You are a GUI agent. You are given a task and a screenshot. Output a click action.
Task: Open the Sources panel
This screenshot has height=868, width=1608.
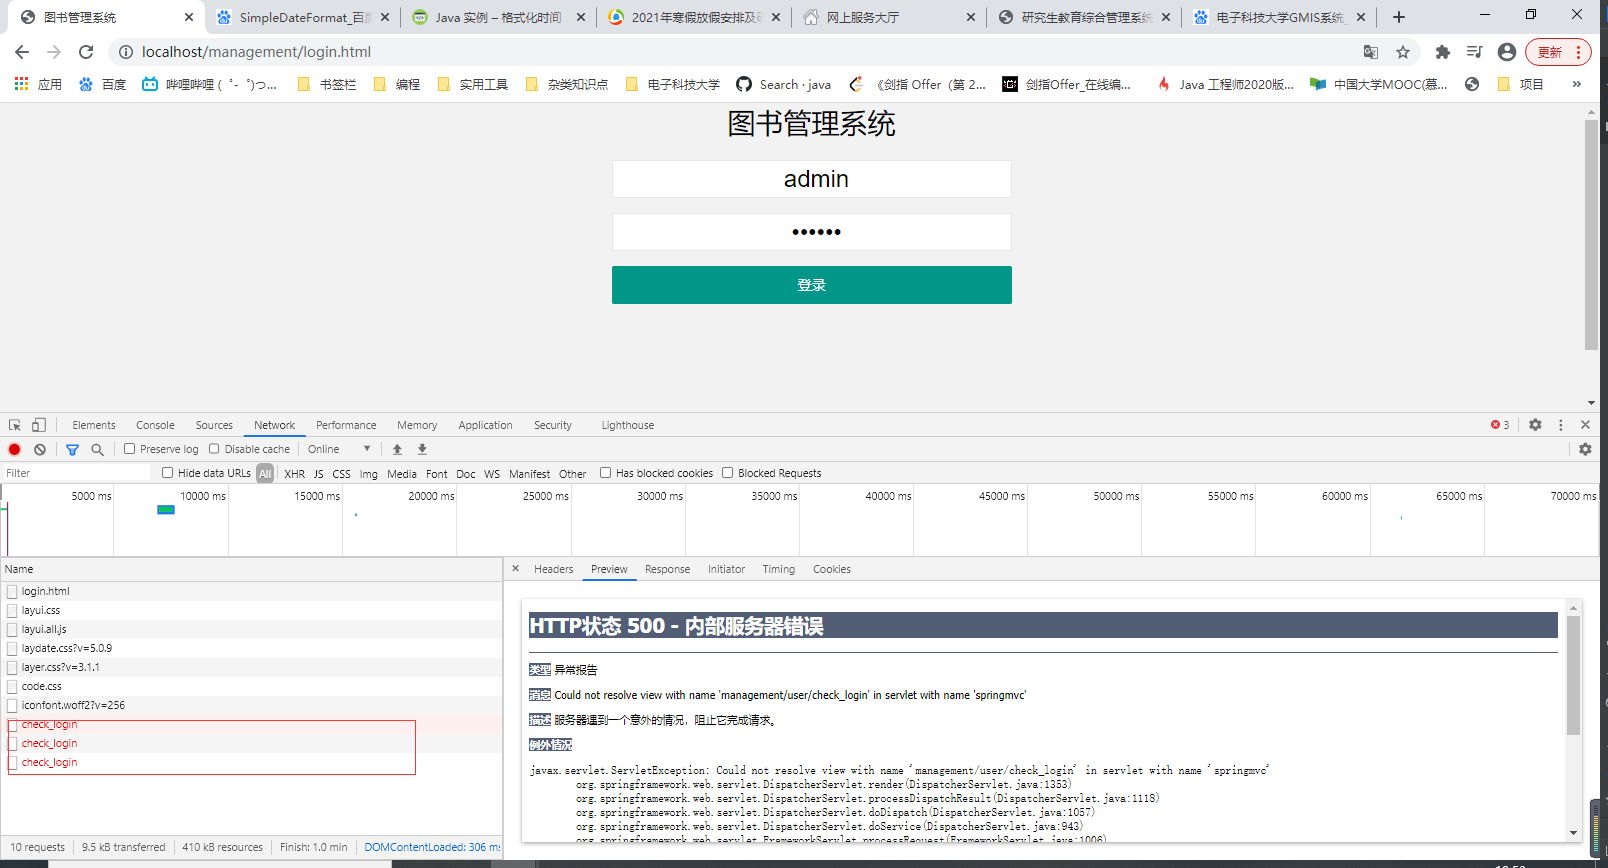[x=214, y=425]
